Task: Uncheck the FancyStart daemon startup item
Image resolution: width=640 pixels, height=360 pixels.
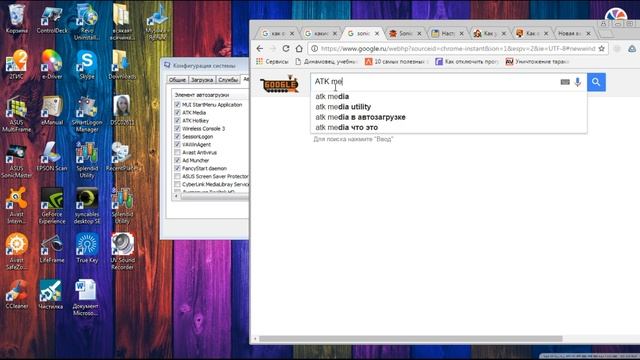Action: point(177,168)
